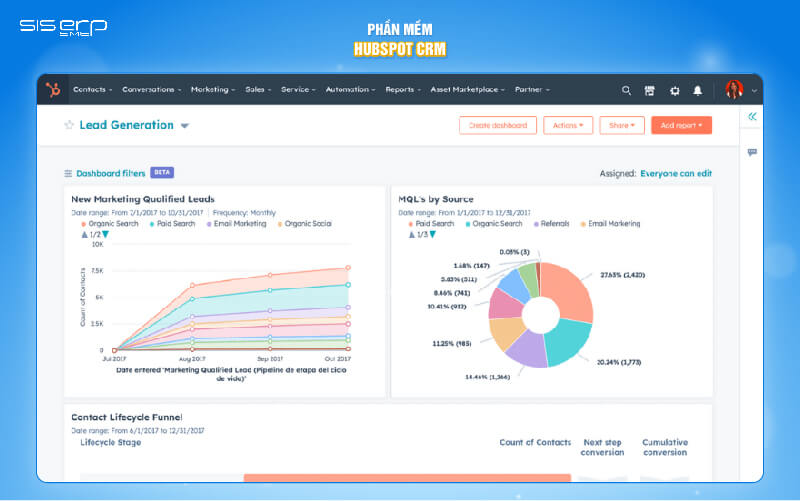Image resolution: width=800 pixels, height=501 pixels.
Task: Open the Service menu
Action: tap(298, 89)
